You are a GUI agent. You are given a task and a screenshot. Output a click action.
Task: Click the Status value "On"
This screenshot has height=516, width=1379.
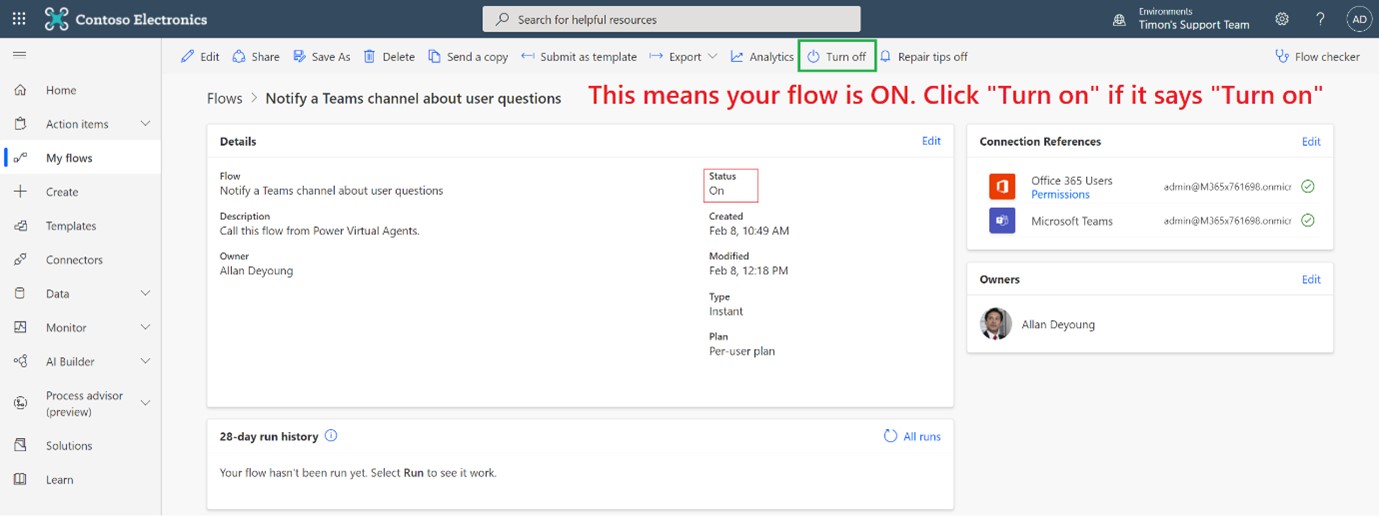[x=717, y=191]
